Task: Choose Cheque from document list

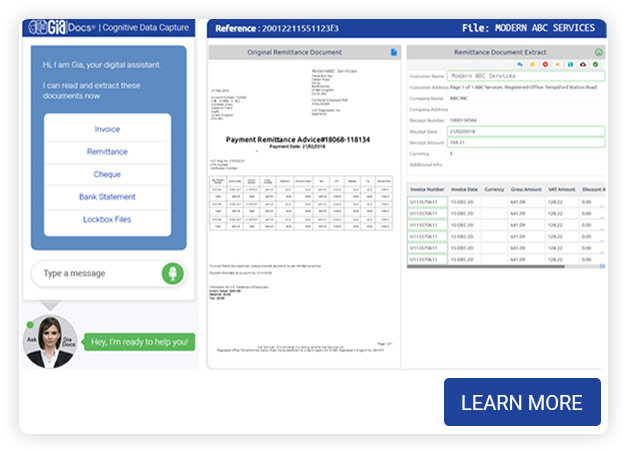Action: tap(107, 174)
